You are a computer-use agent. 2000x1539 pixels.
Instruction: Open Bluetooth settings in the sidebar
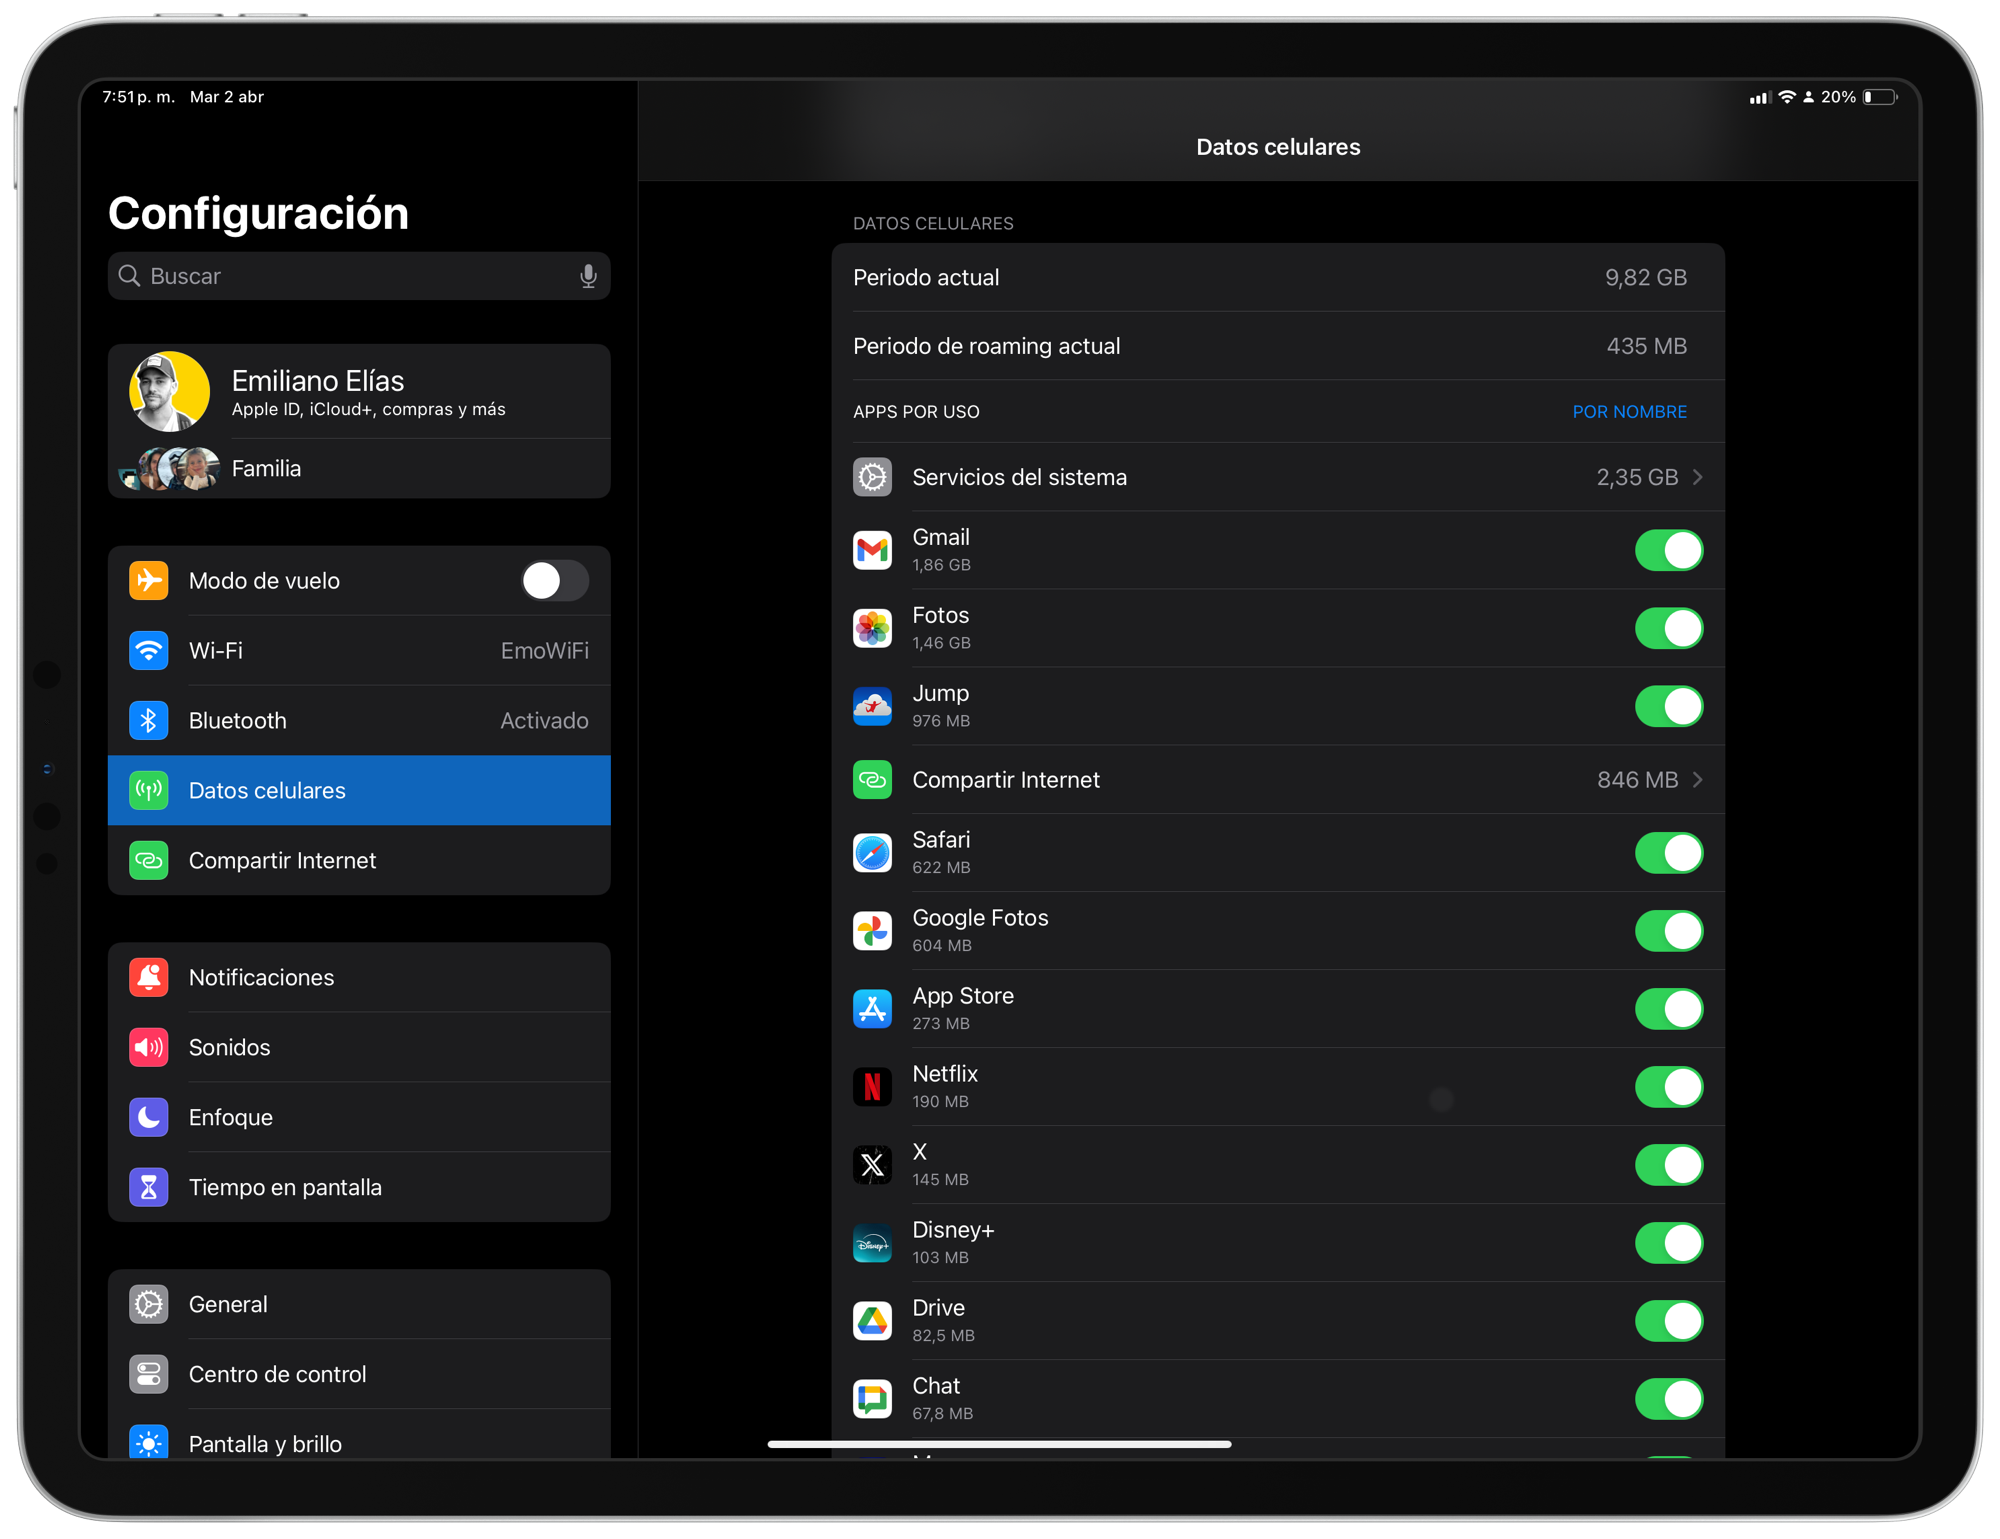[359, 721]
